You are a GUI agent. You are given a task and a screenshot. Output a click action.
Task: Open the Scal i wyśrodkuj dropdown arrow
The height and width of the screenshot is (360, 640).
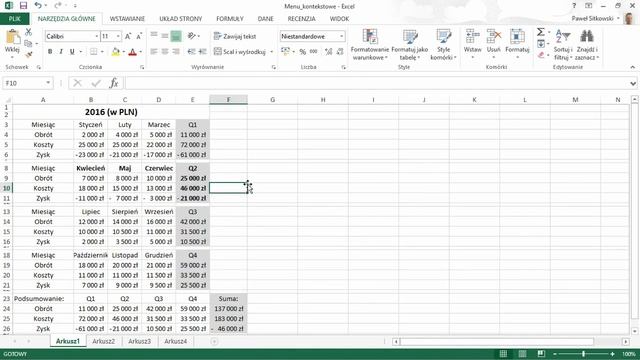[271, 52]
